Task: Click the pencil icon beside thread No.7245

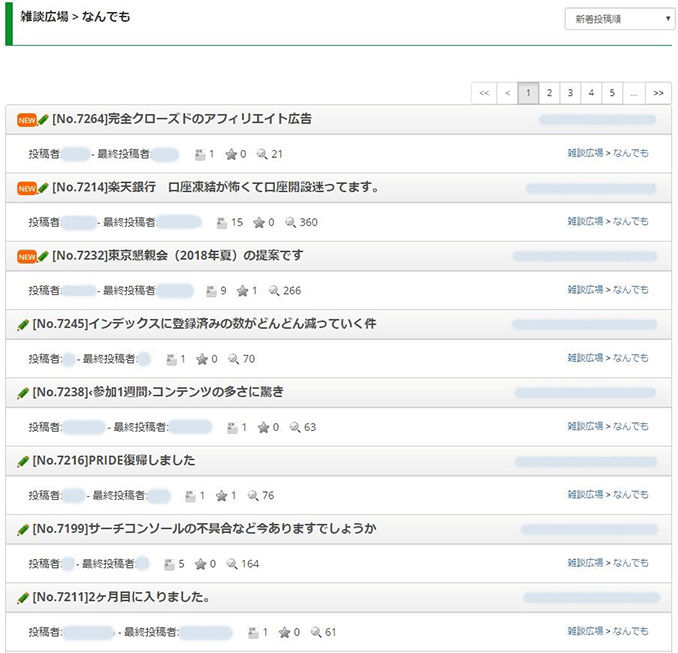Action: [x=23, y=325]
